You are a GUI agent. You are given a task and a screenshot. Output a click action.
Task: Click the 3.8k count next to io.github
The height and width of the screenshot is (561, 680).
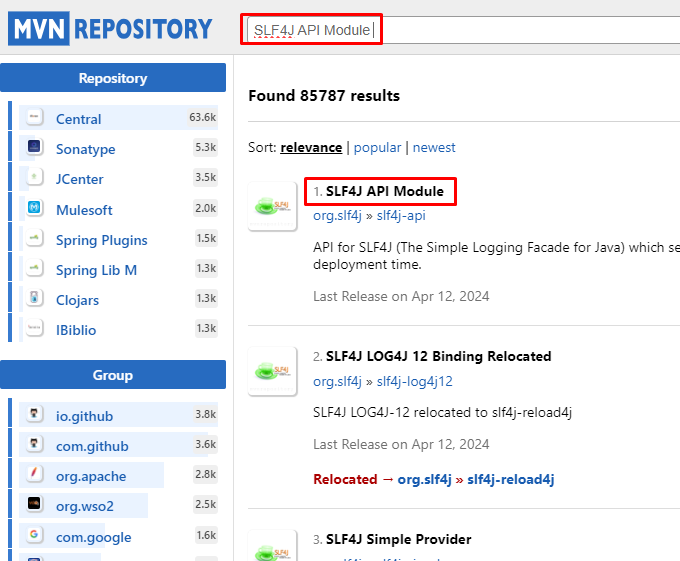pyautogui.click(x=206, y=414)
